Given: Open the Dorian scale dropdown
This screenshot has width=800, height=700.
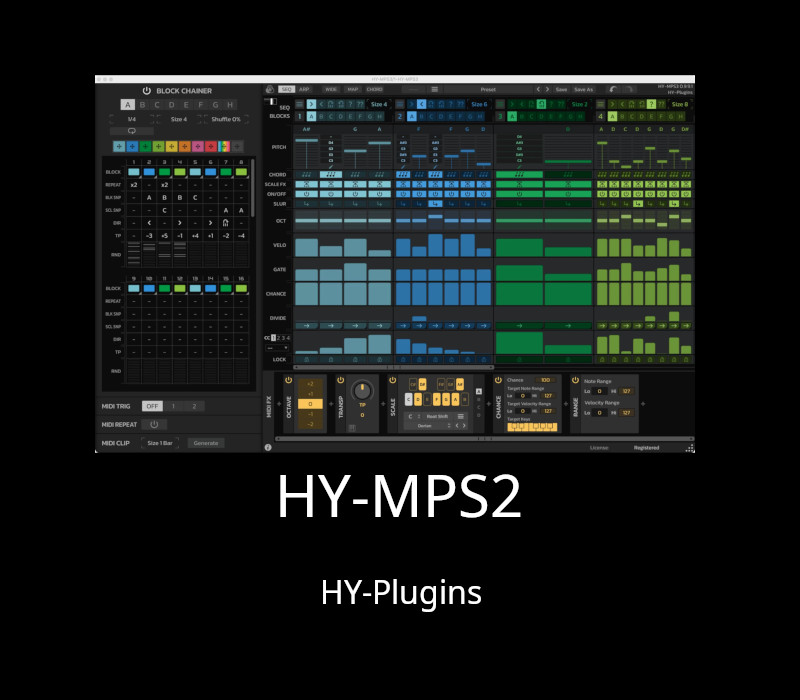Looking at the screenshot, I should (425, 425).
